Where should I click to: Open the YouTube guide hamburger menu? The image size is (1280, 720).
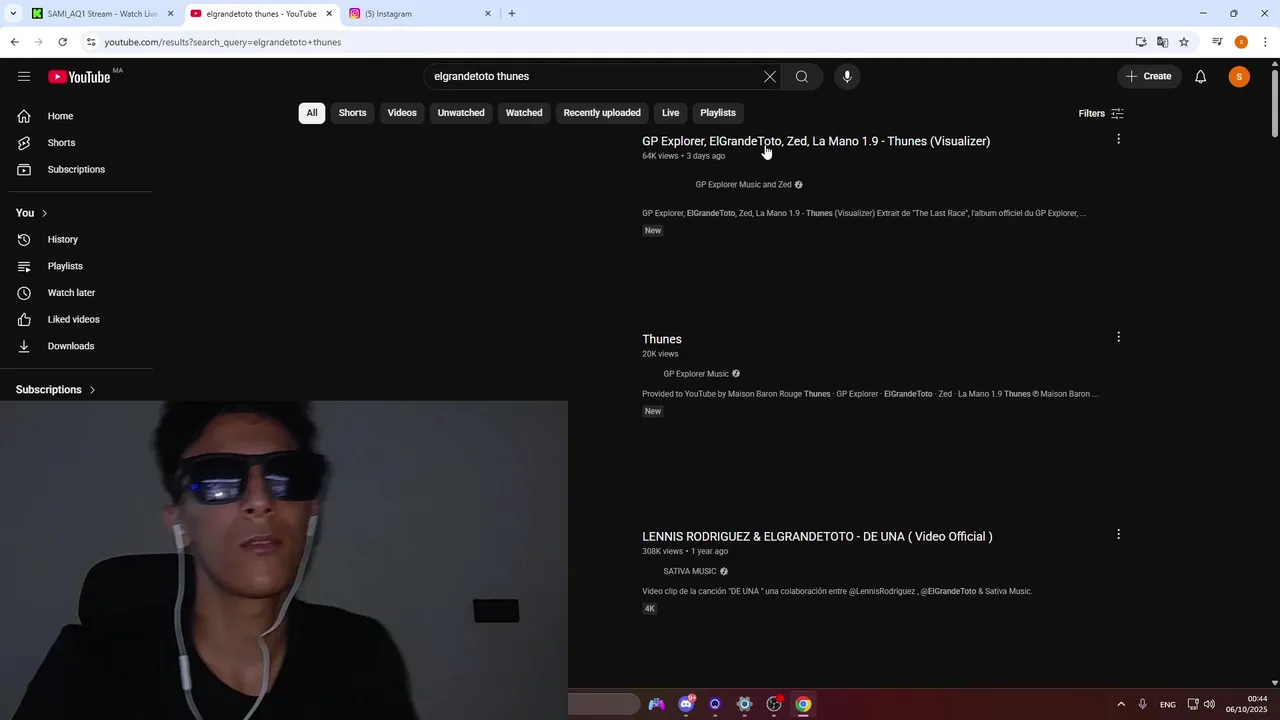[x=24, y=77]
